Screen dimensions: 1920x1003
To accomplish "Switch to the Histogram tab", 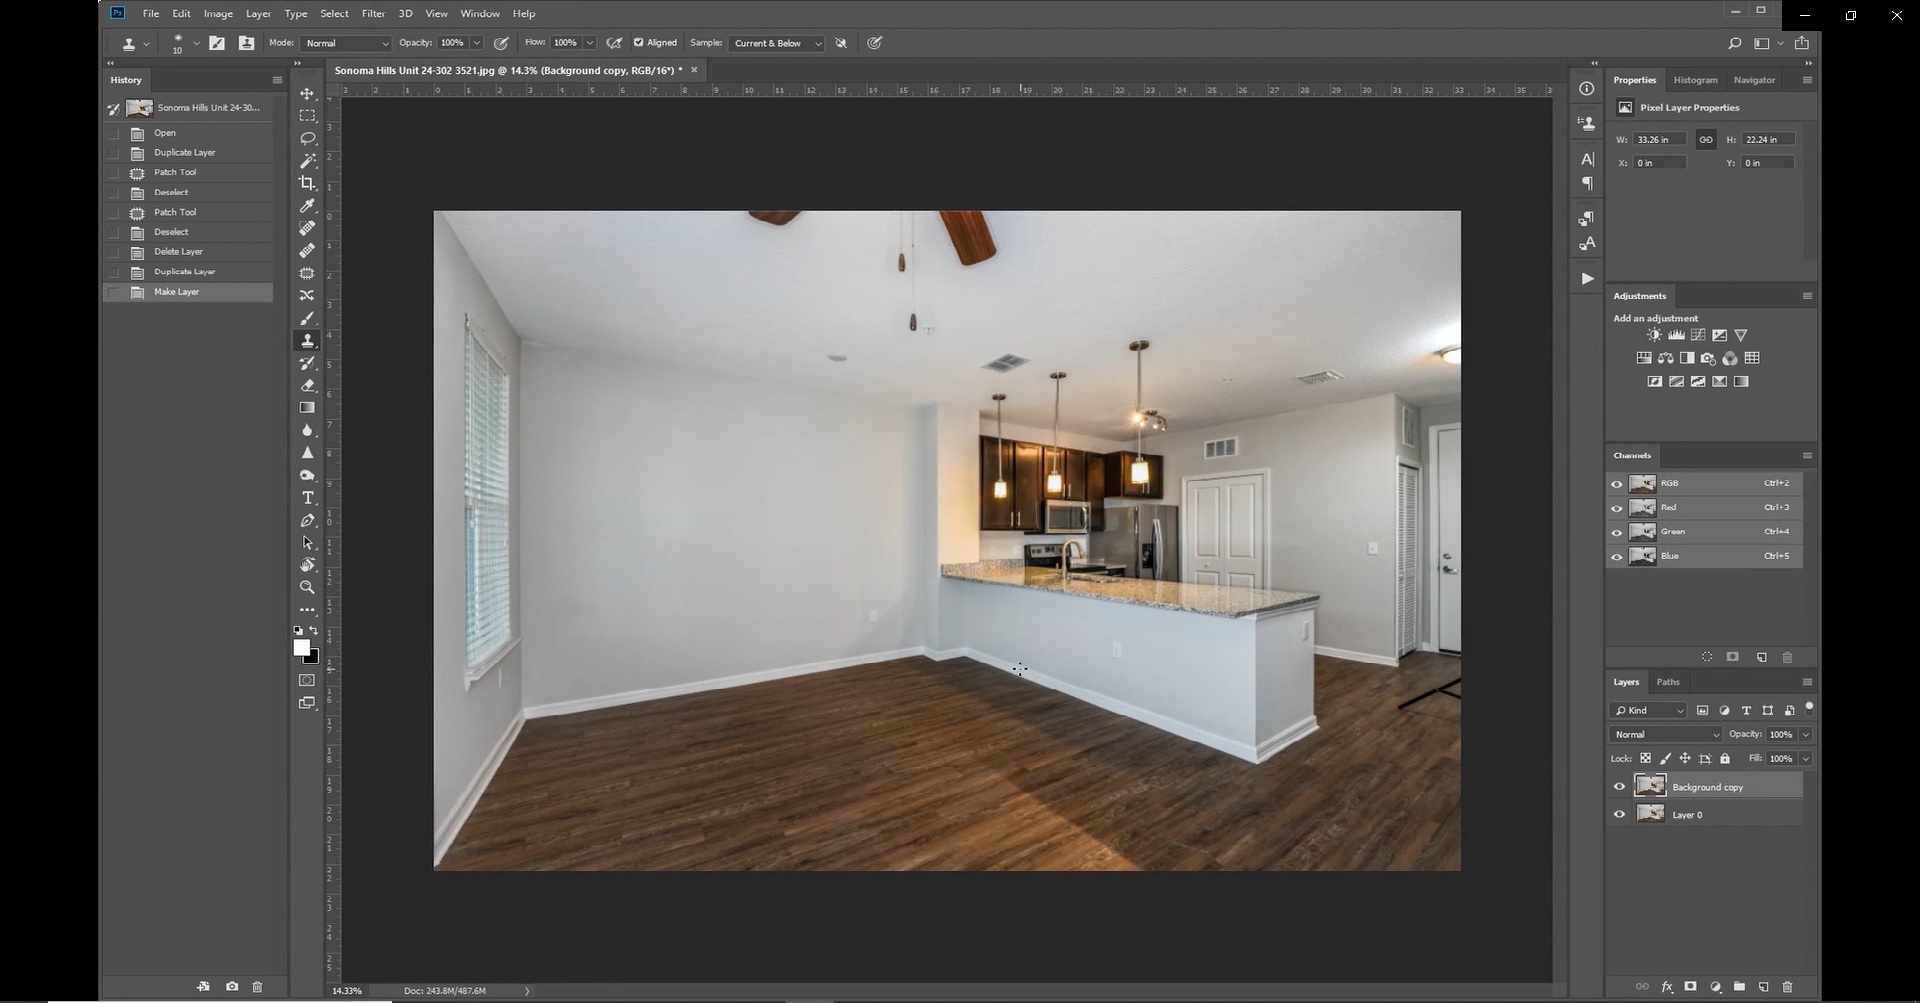I will pyautogui.click(x=1695, y=80).
